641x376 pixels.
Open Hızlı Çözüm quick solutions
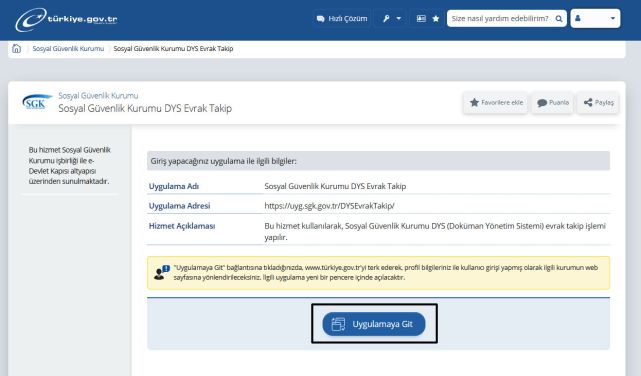(342, 18)
